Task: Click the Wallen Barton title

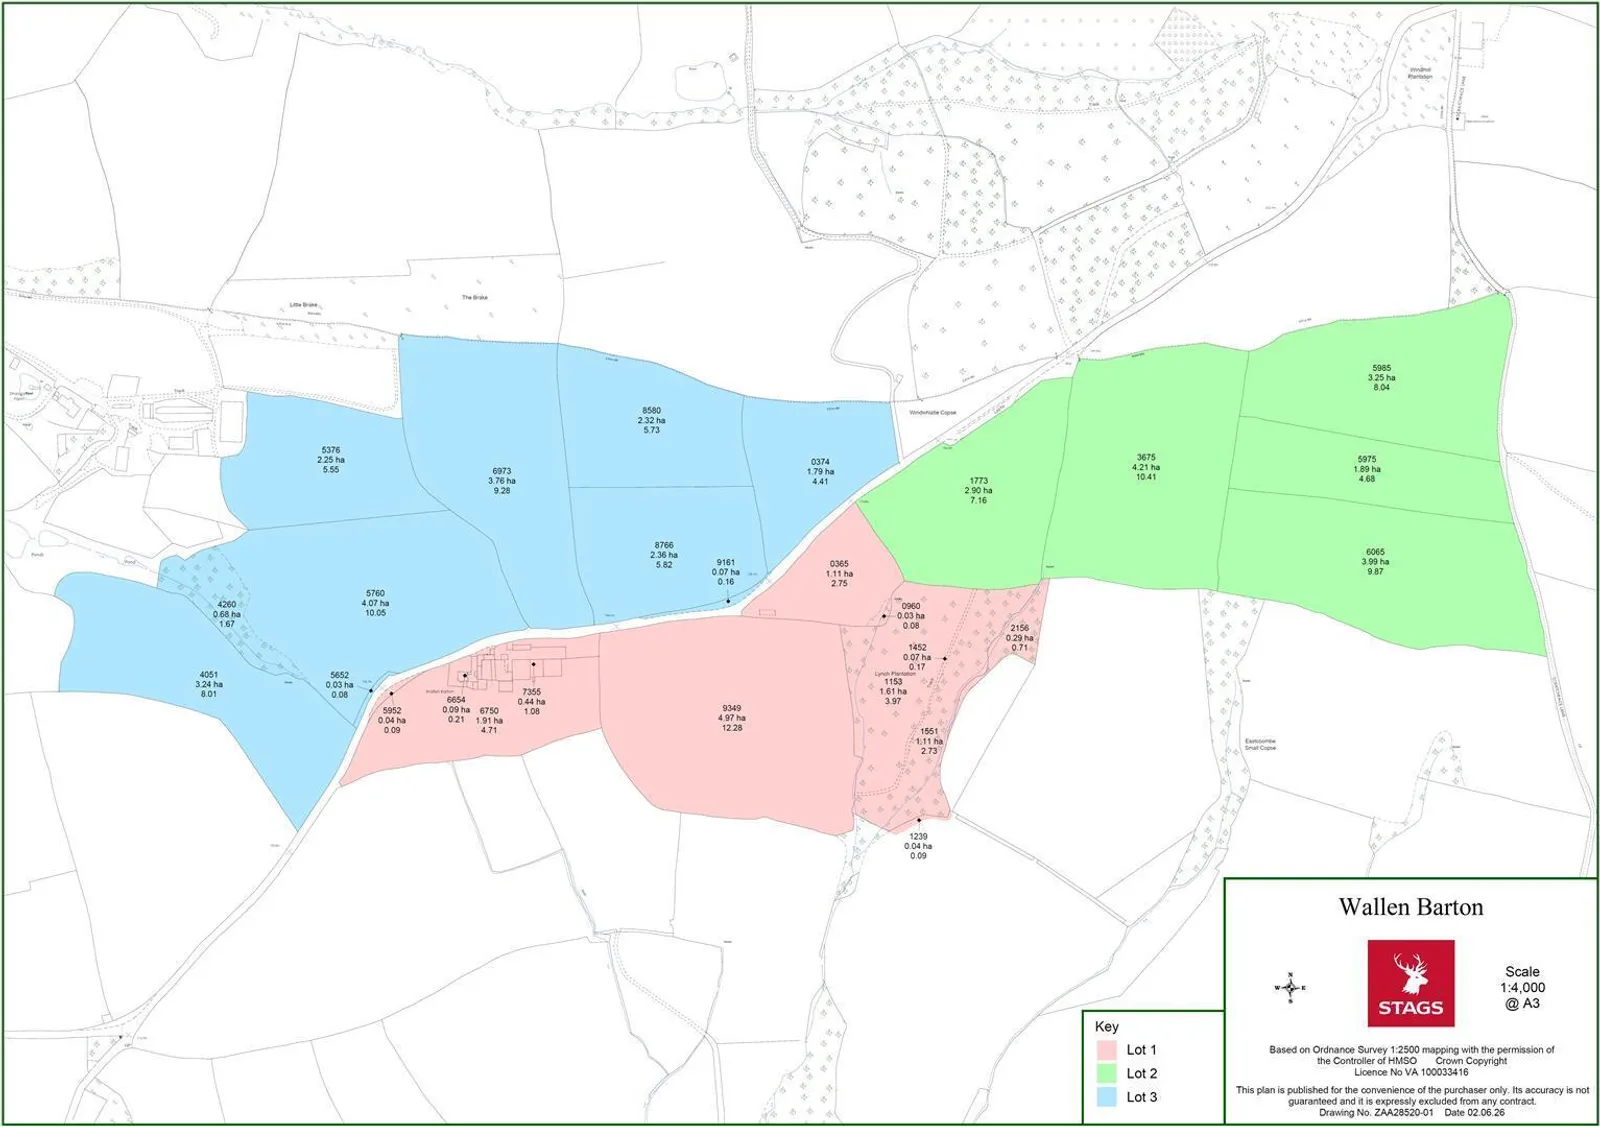Action: pos(1411,907)
